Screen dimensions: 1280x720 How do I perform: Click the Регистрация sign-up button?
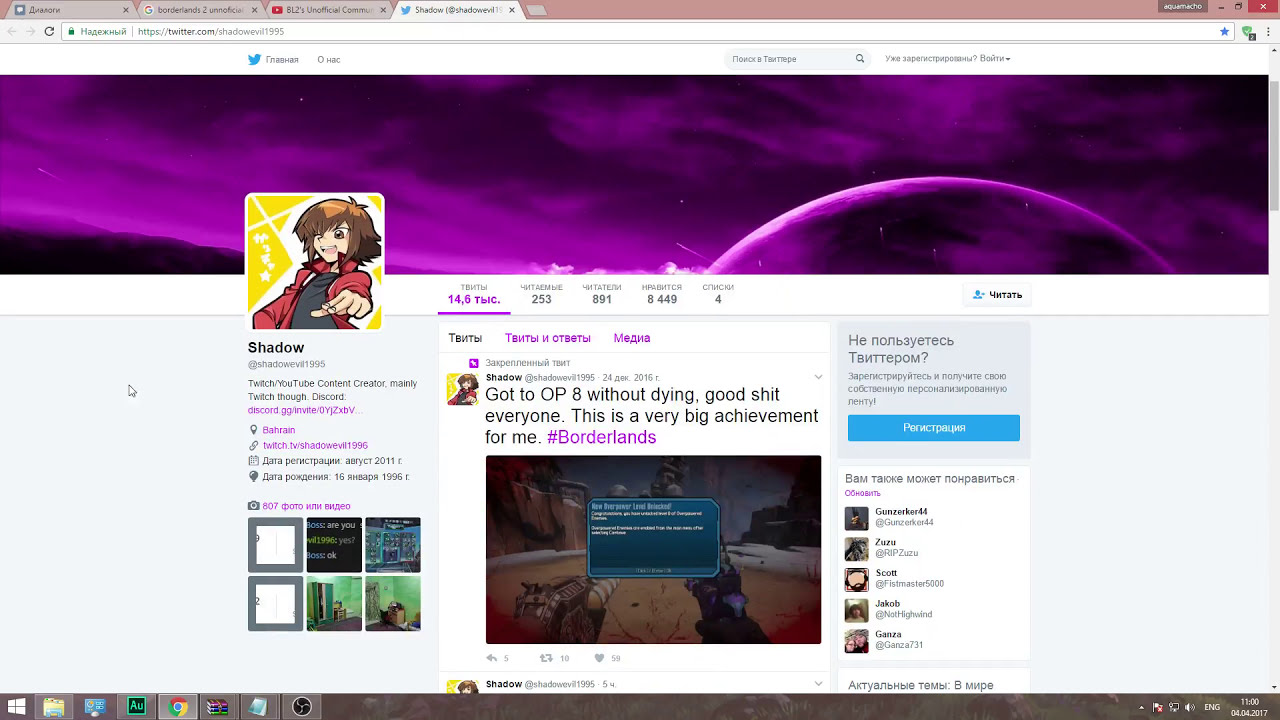click(x=934, y=427)
